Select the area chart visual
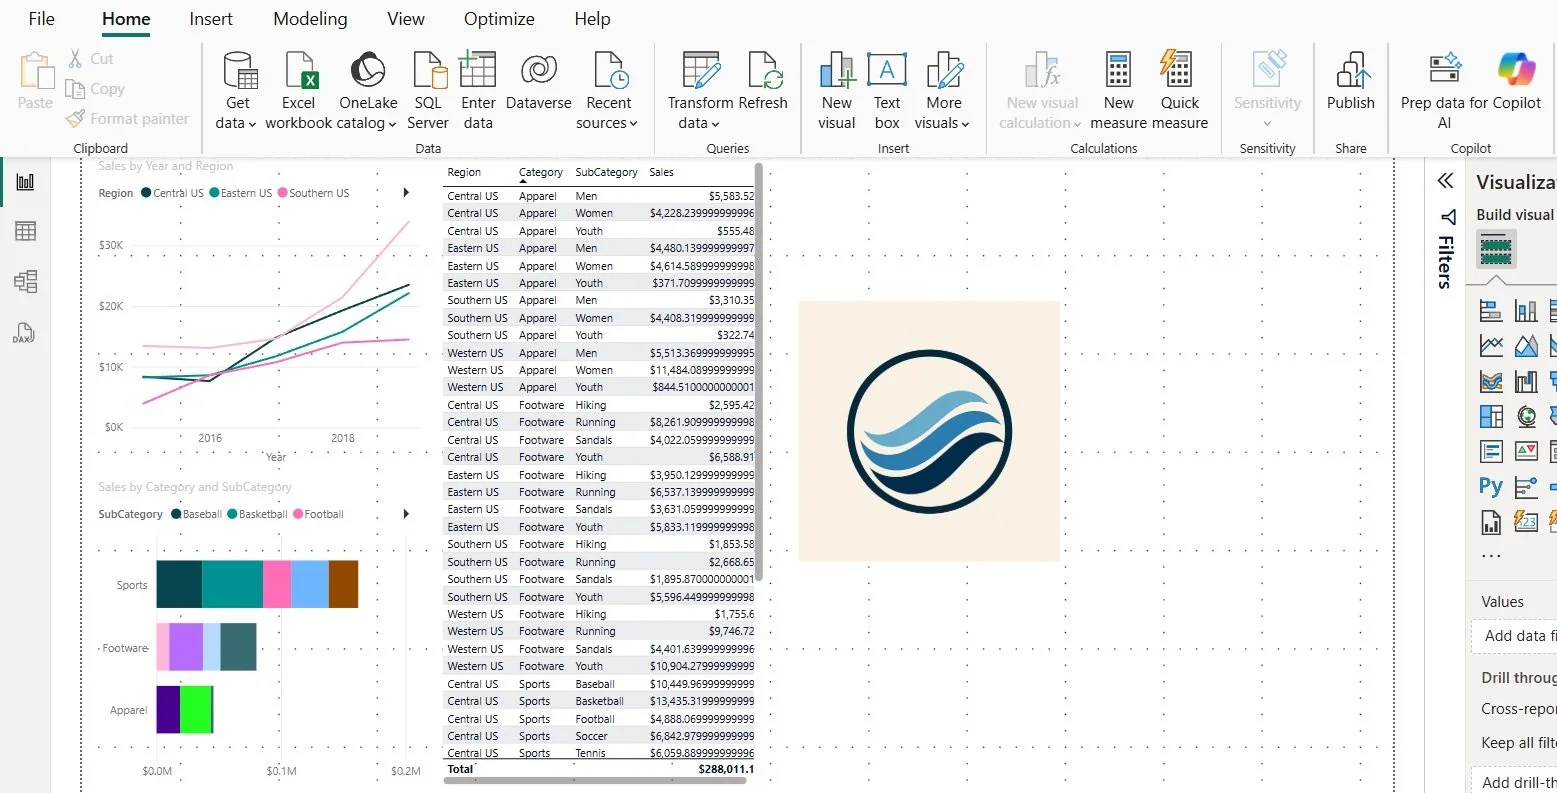 [x=1526, y=346]
